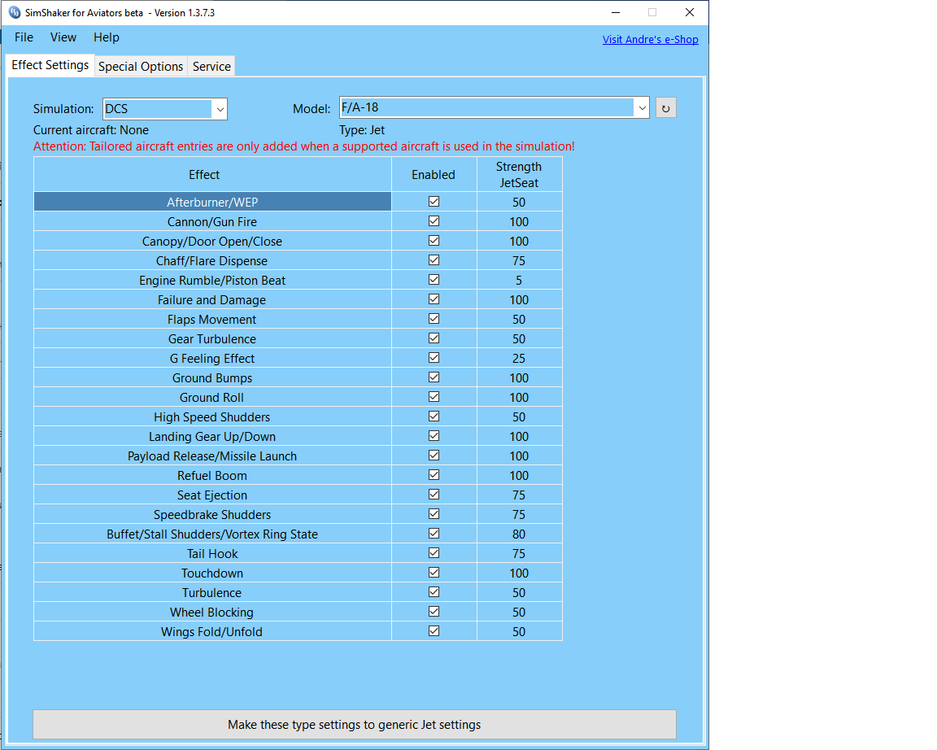Image resolution: width=937 pixels, height=750 pixels.
Task: Open the Help menu
Action: [106, 37]
